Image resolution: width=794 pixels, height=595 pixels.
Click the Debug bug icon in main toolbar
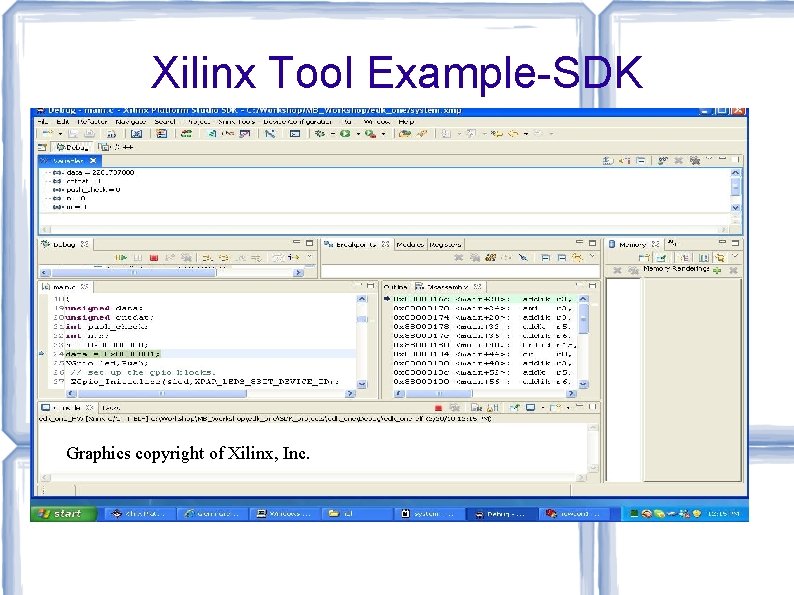pyautogui.click(x=320, y=134)
